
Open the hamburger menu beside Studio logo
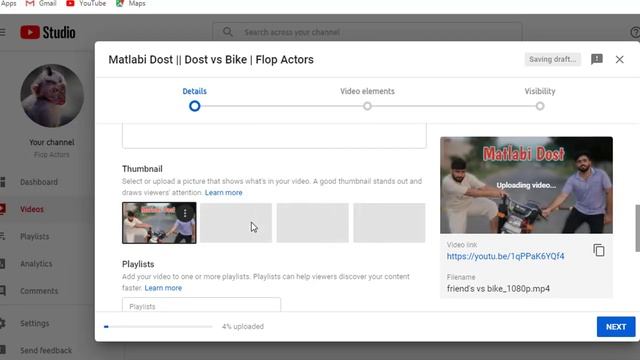2,32
